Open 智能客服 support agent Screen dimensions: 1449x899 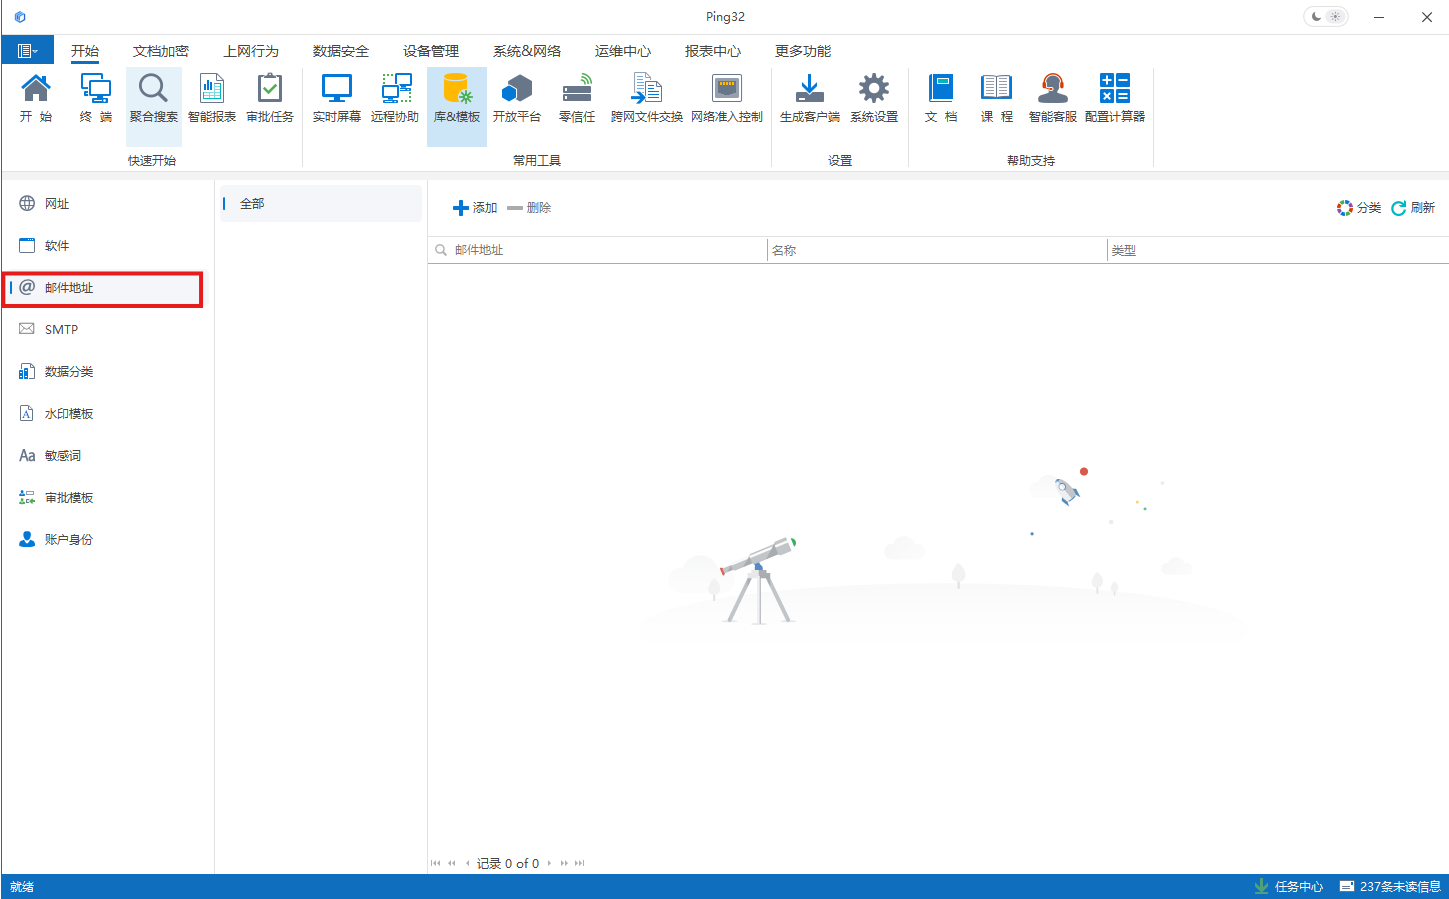(x=1052, y=98)
